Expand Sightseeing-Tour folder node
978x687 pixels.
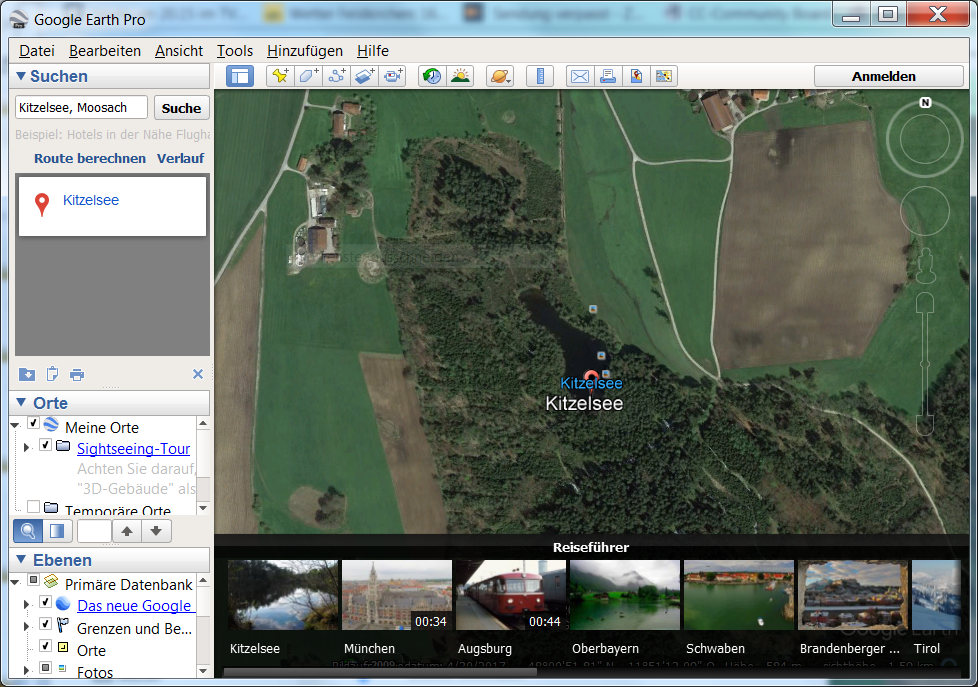pos(26,447)
